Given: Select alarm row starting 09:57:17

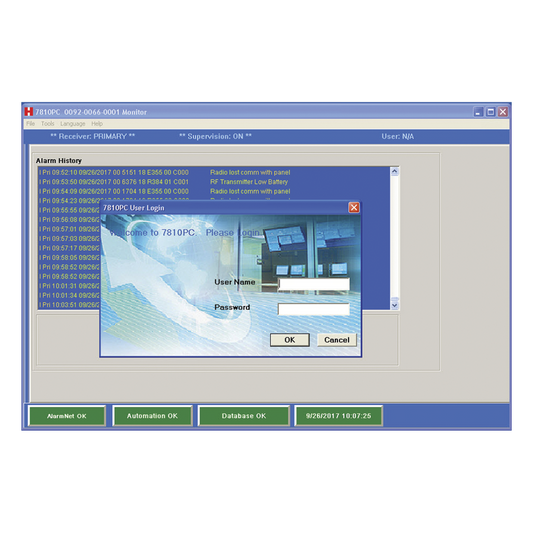Looking at the screenshot, I should click(69, 248).
